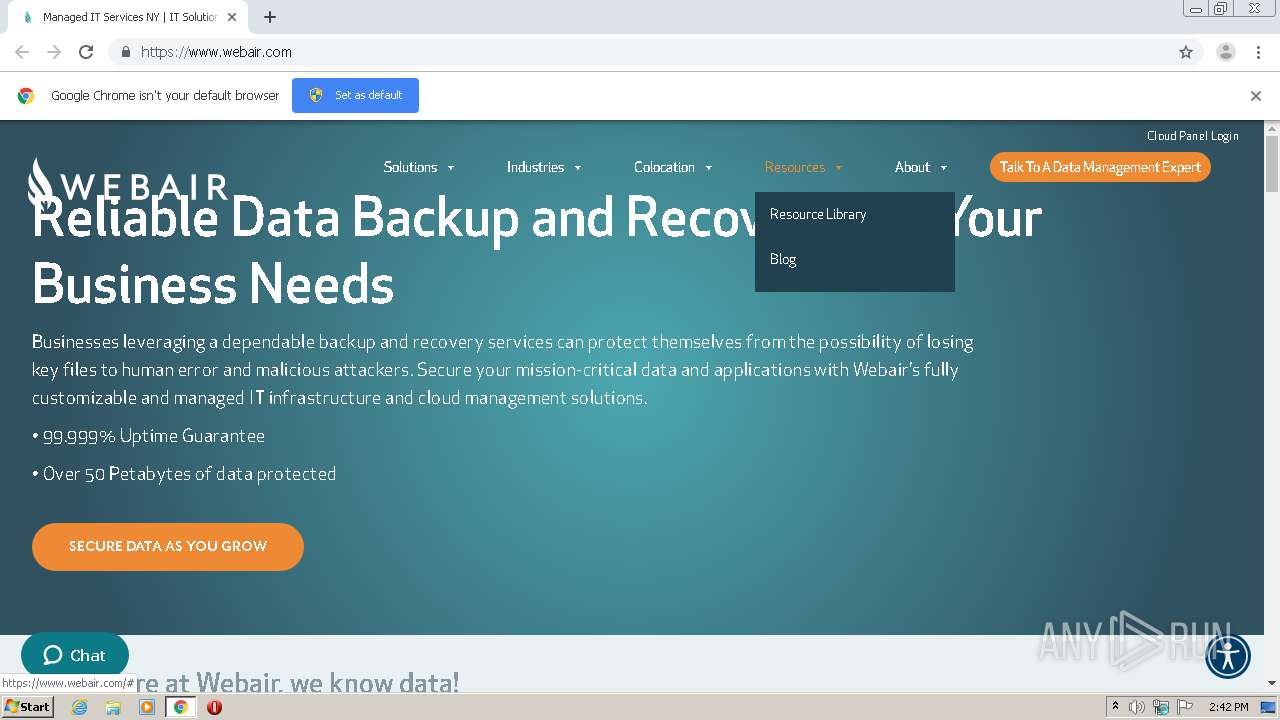1280x720 pixels.
Task: Click the Webair logo
Action: pos(128,183)
